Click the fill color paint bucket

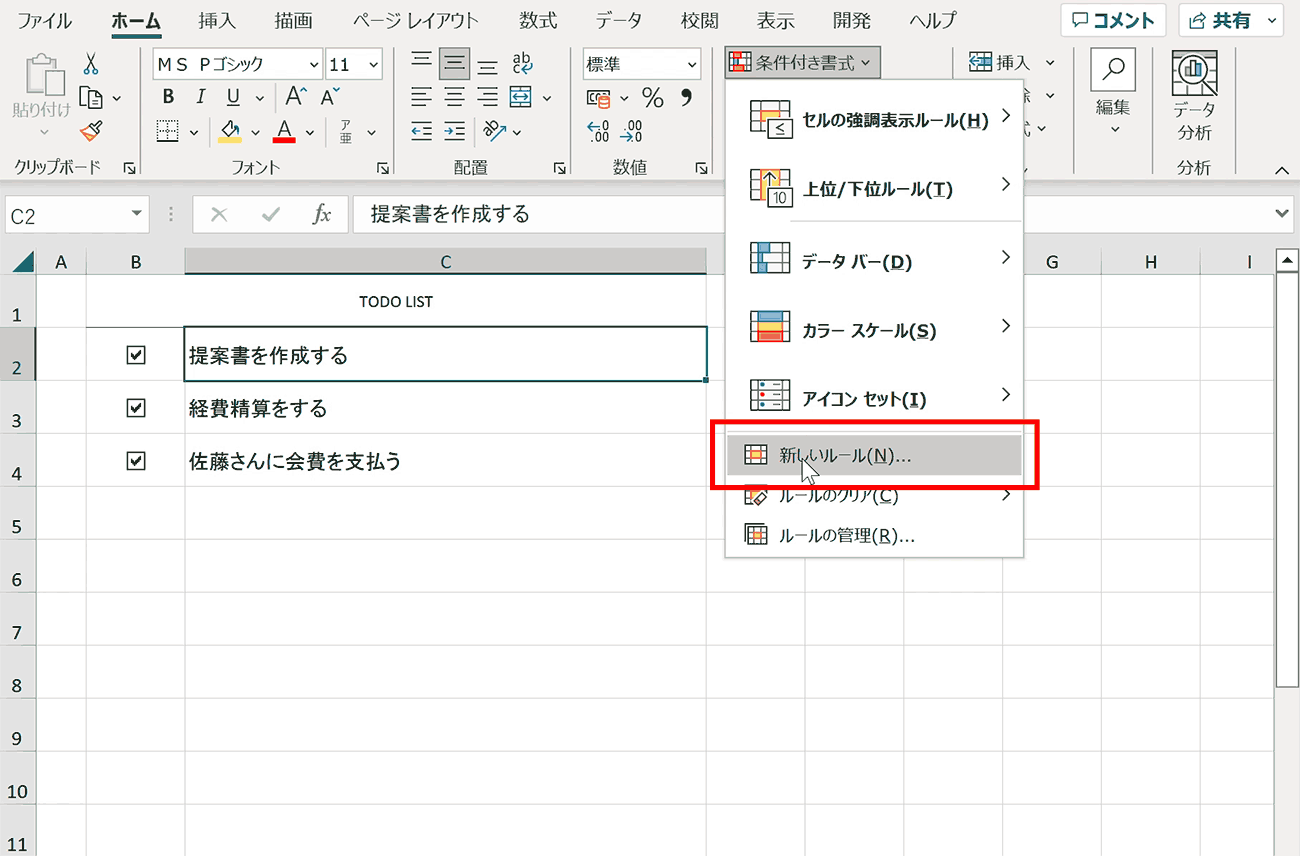pos(230,131)
